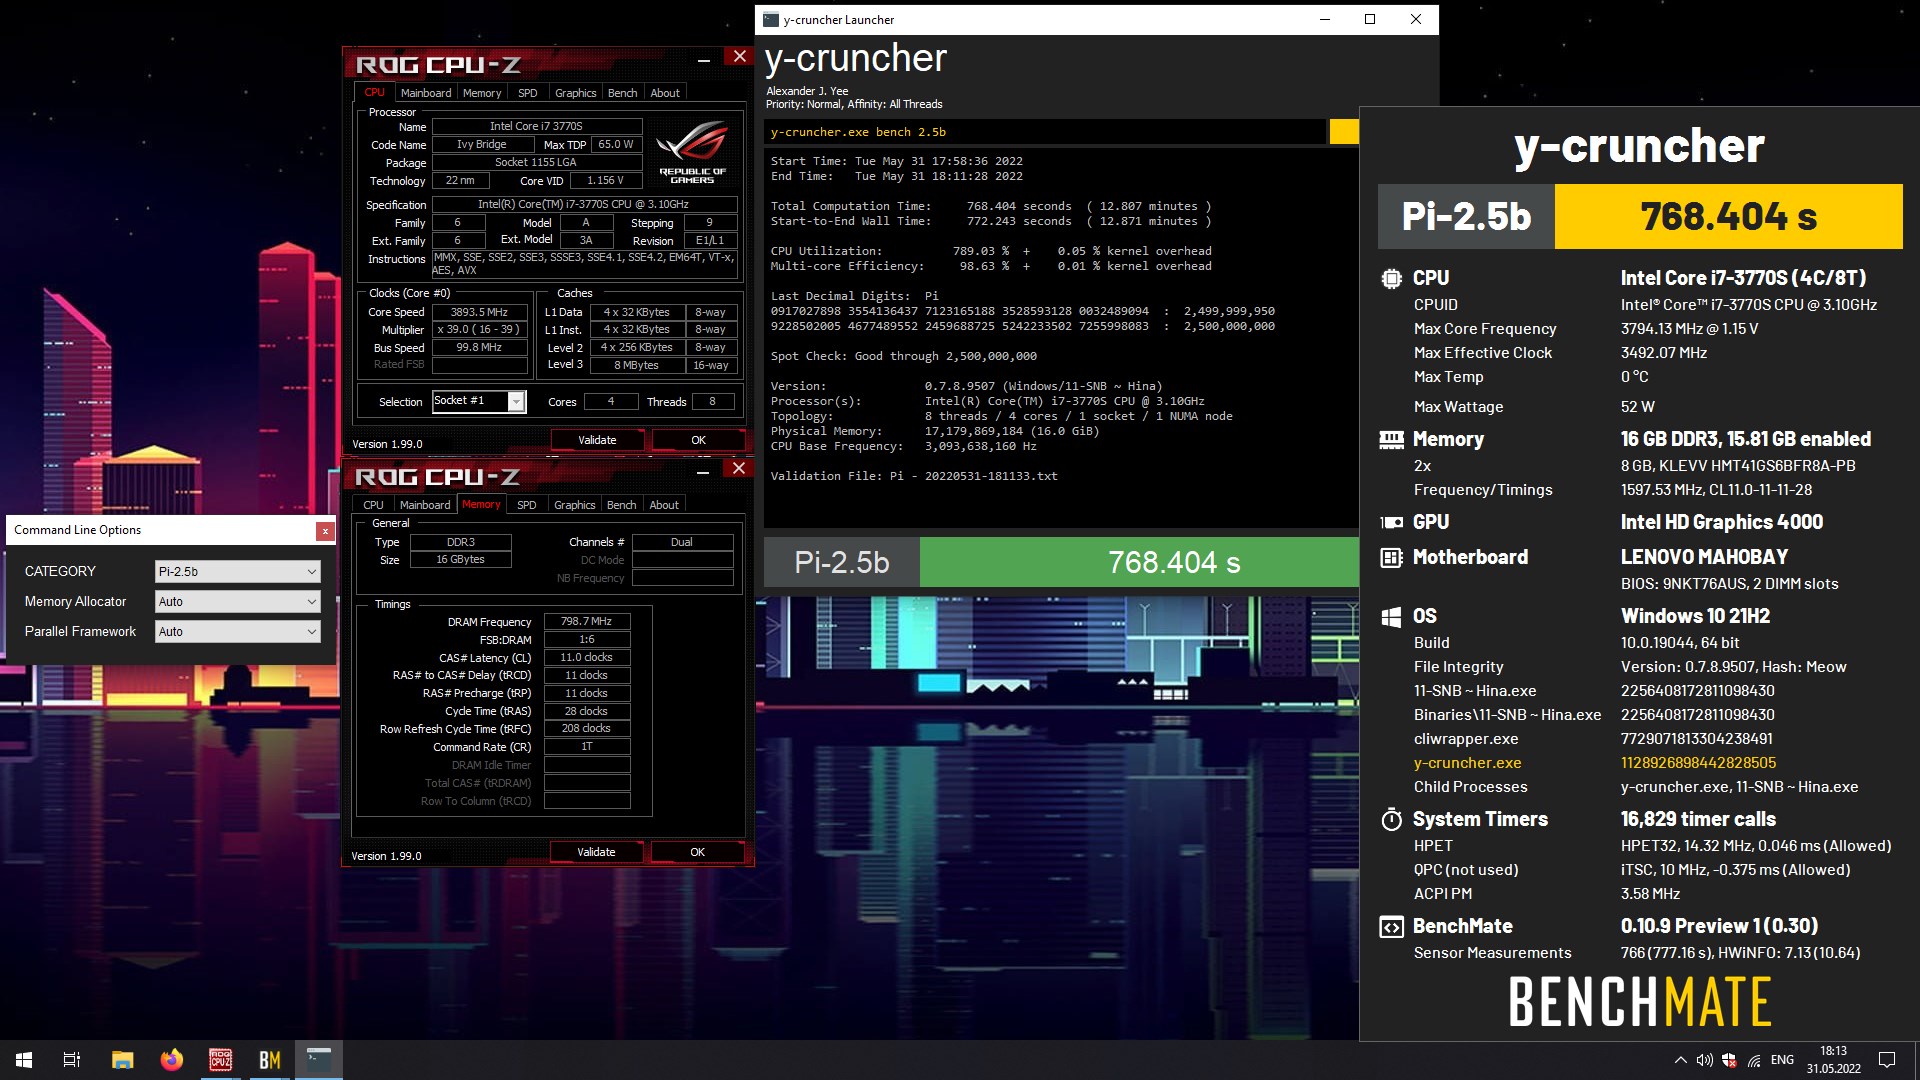
Task: Open Memory tab in the Processor CPU-Z window
Action: coord(482,93)
